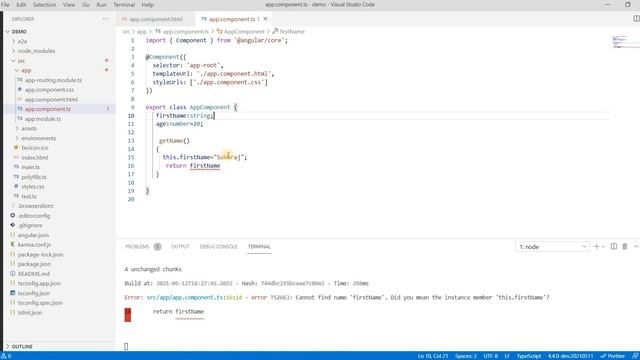Open main.ts in explorer
The image size is (640, 360).
click(x=30, y=167)
